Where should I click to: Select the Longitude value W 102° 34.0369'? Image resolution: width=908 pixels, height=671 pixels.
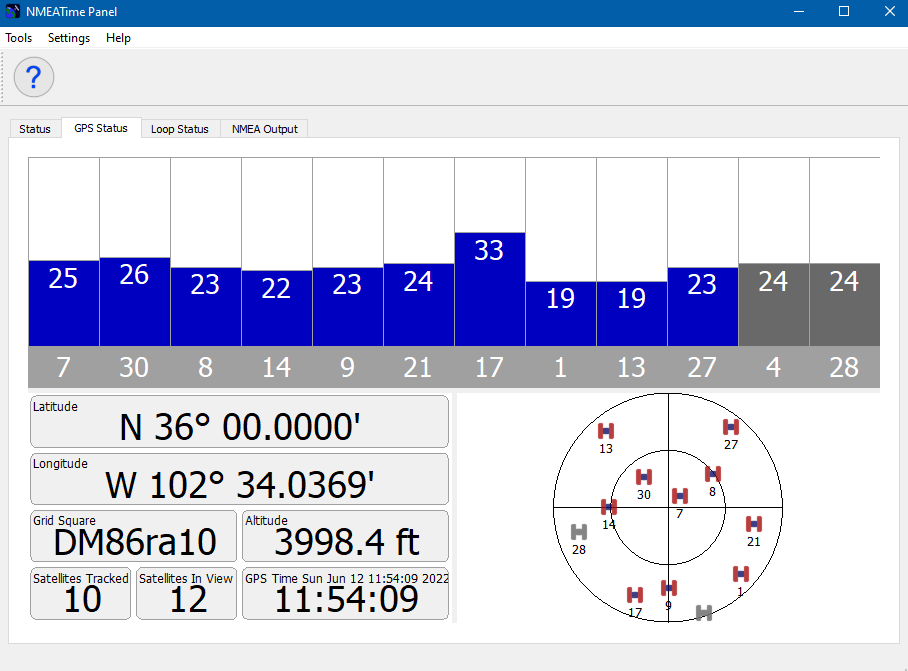tap(240, 485)
